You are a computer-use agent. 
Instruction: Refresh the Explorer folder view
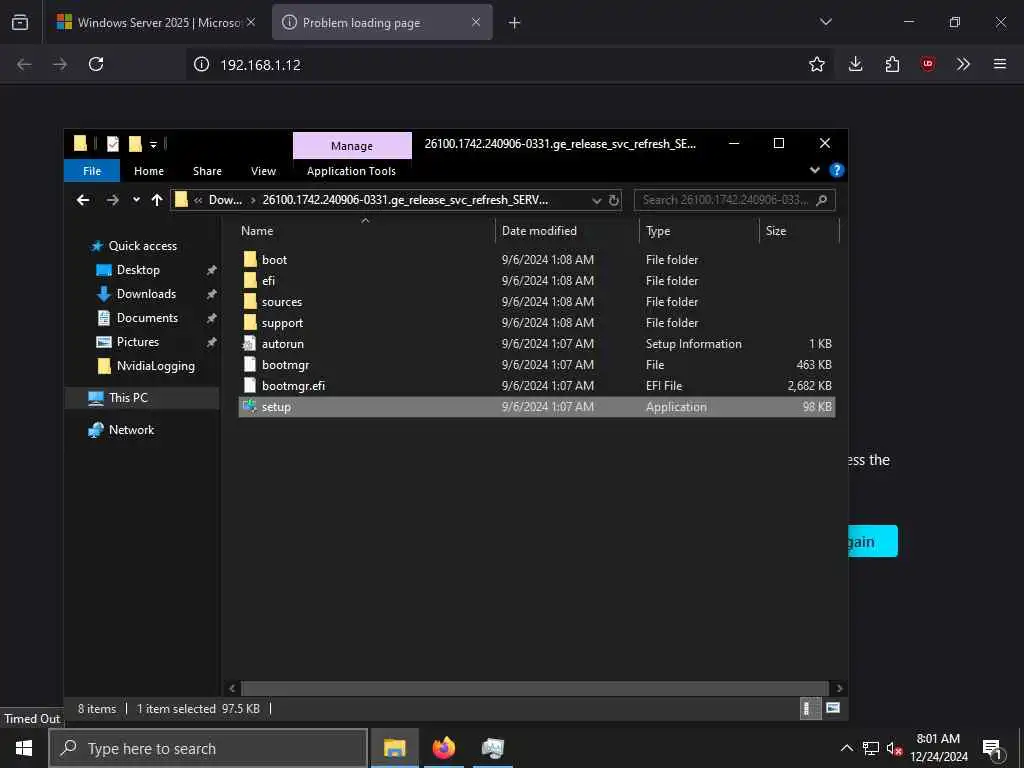[x=614, y=200]
